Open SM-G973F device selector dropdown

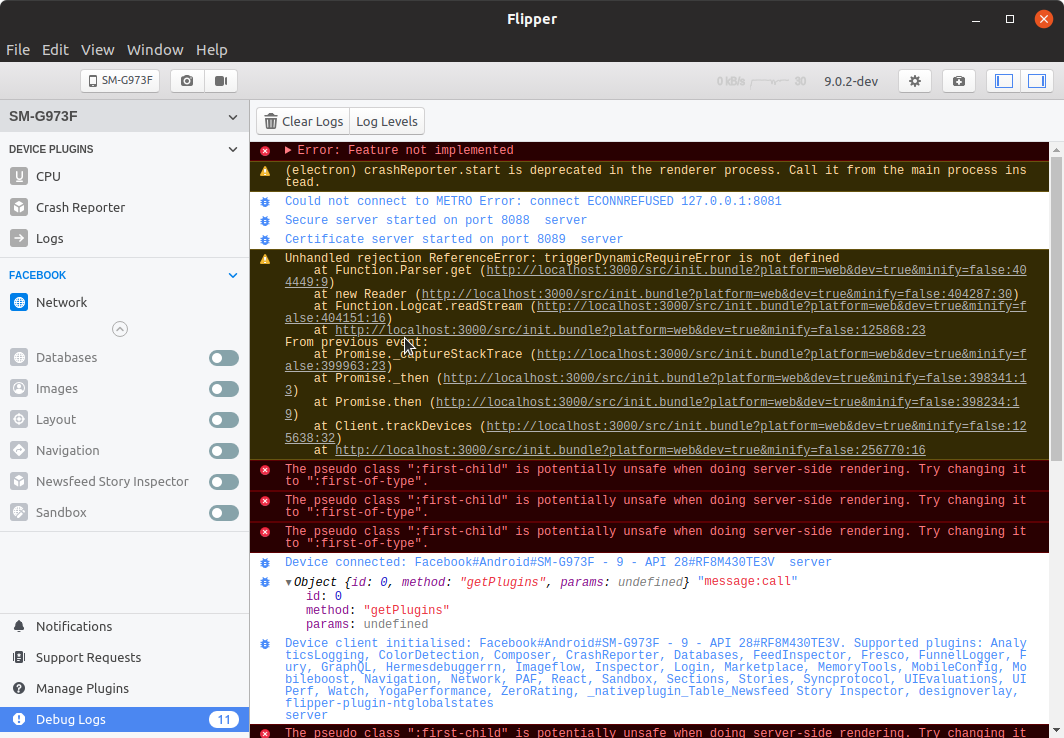tap(120, 81)
